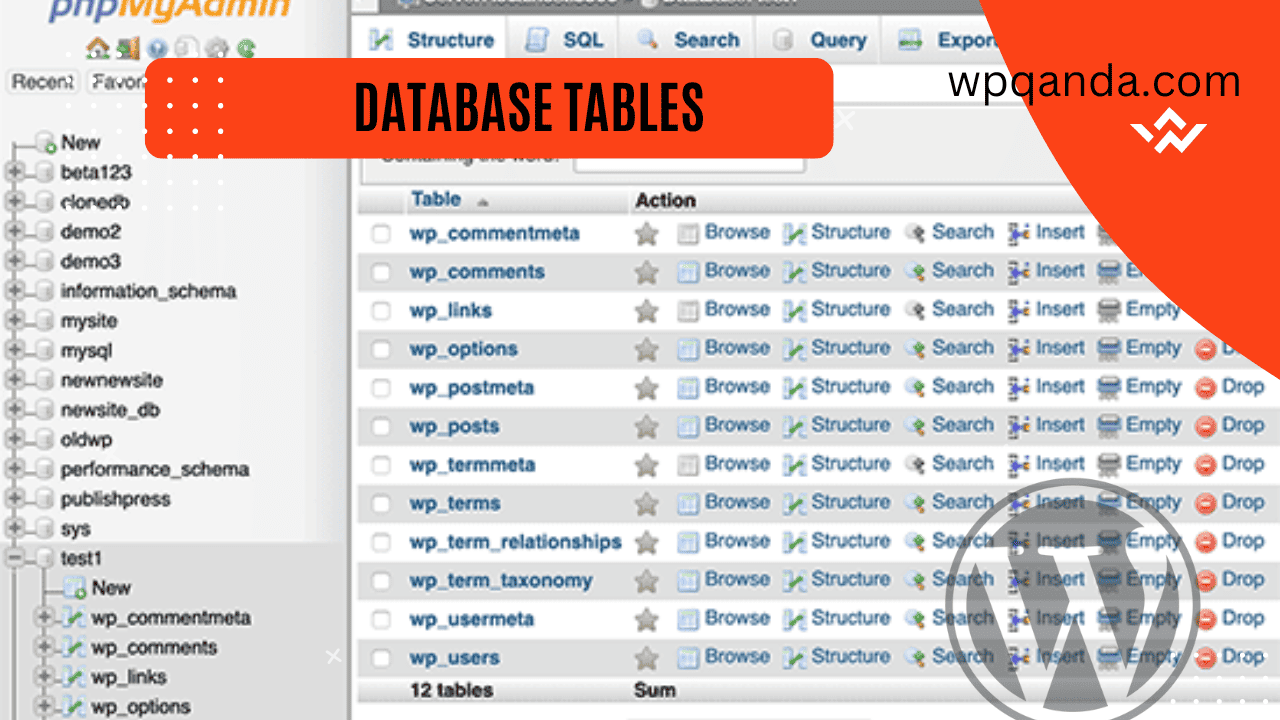This screenshot has height=720, width=1280.
Task: Favorite wp_comments using its star
Action: pyautogui.click(x=645, y=270)
